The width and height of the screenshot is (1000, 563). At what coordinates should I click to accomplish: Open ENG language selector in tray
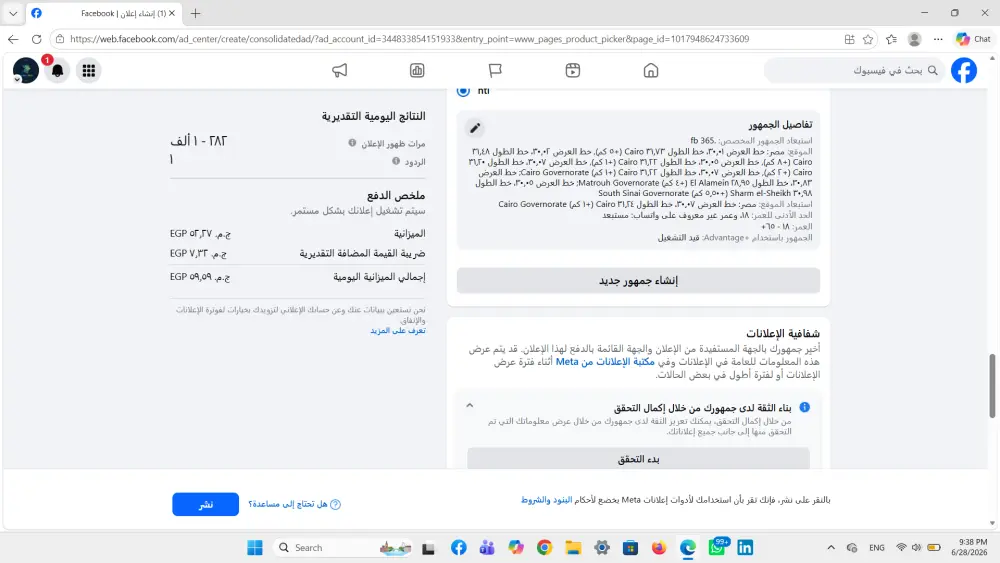pyautogui.click(x=877, y=548)
